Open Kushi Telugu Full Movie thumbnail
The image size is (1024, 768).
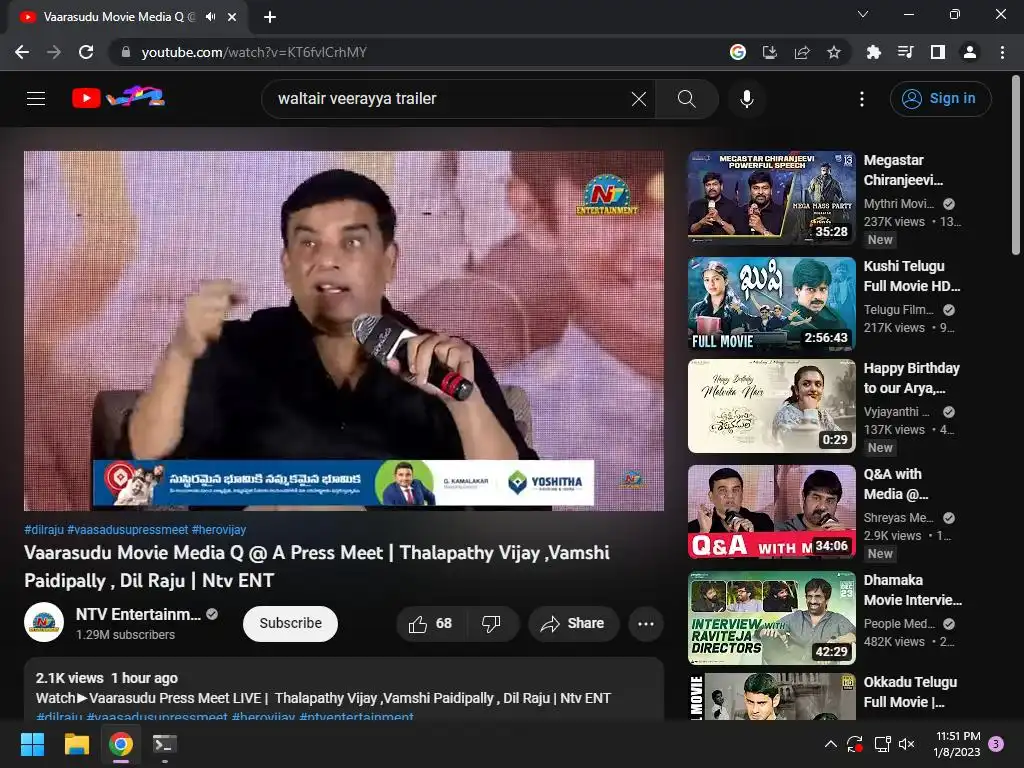coord(771,304)
